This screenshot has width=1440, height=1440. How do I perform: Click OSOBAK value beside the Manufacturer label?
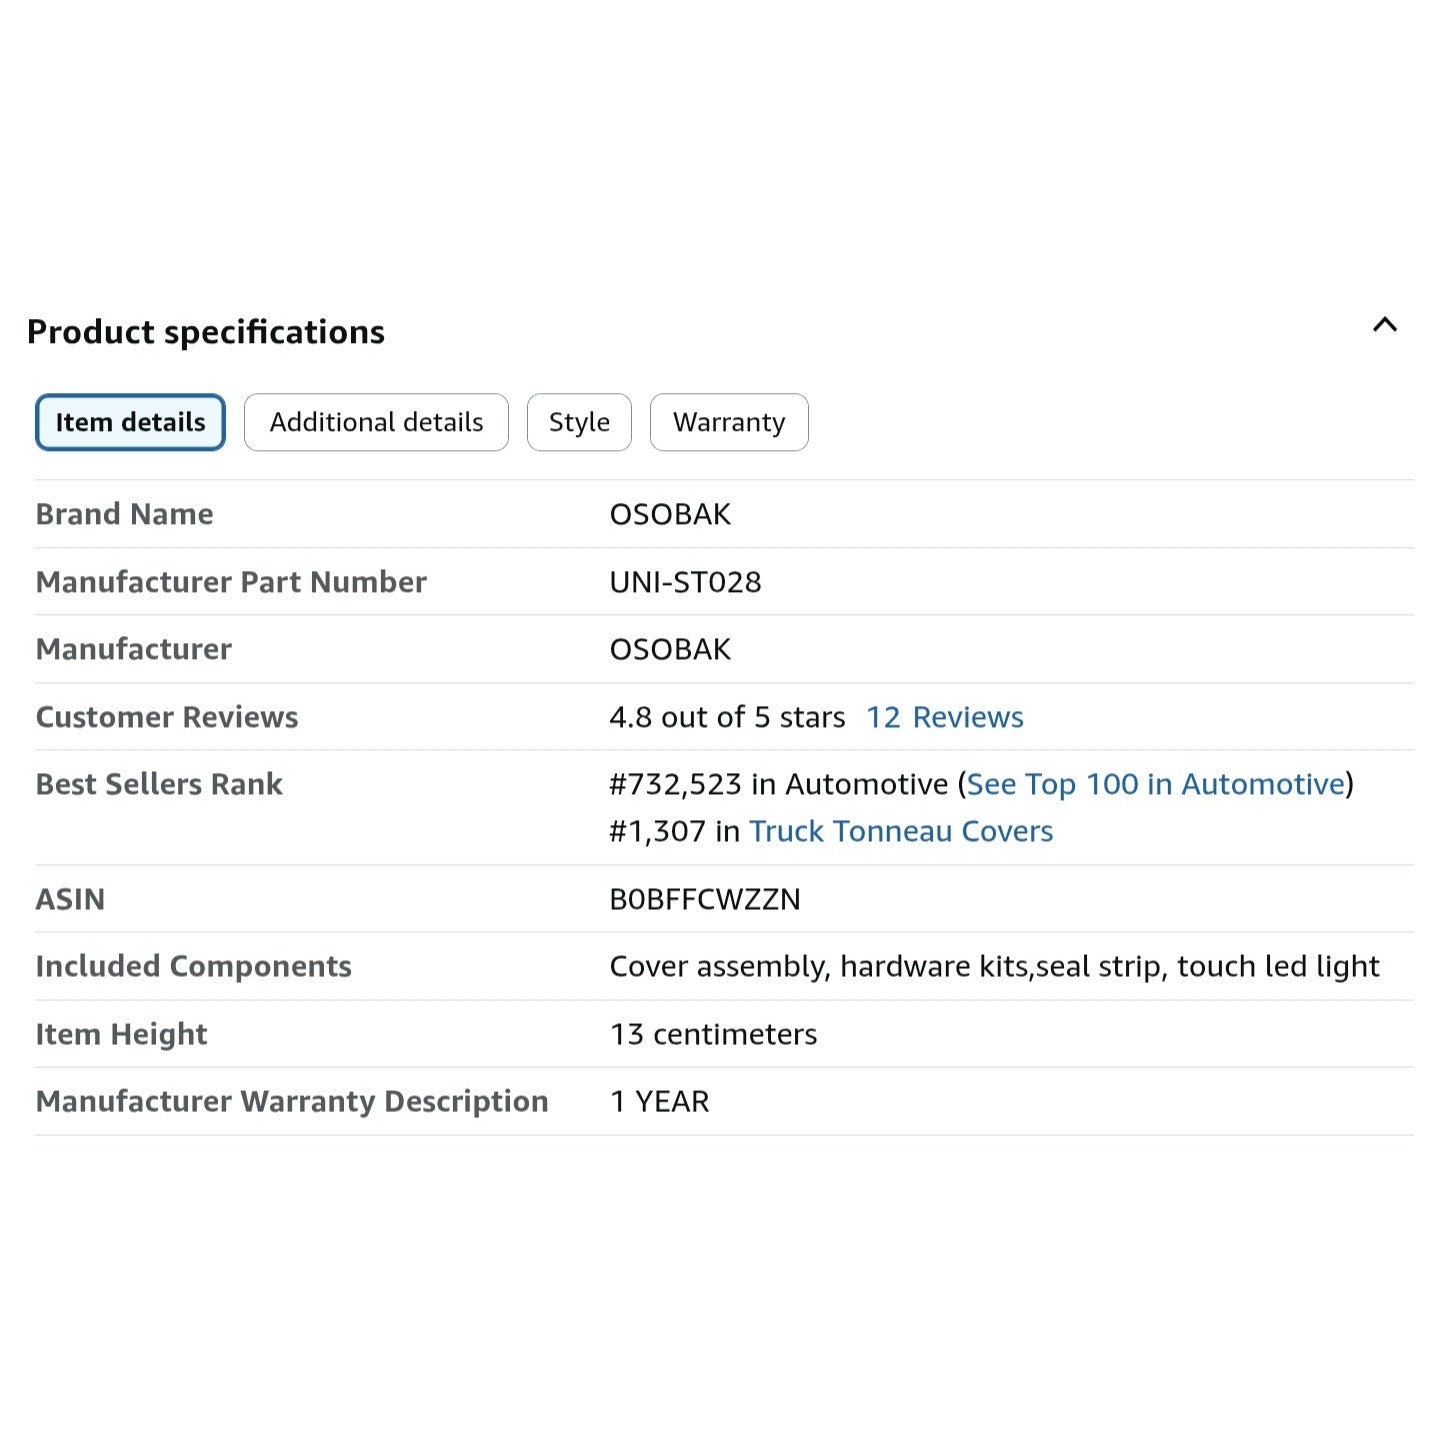tap(670, 649)
